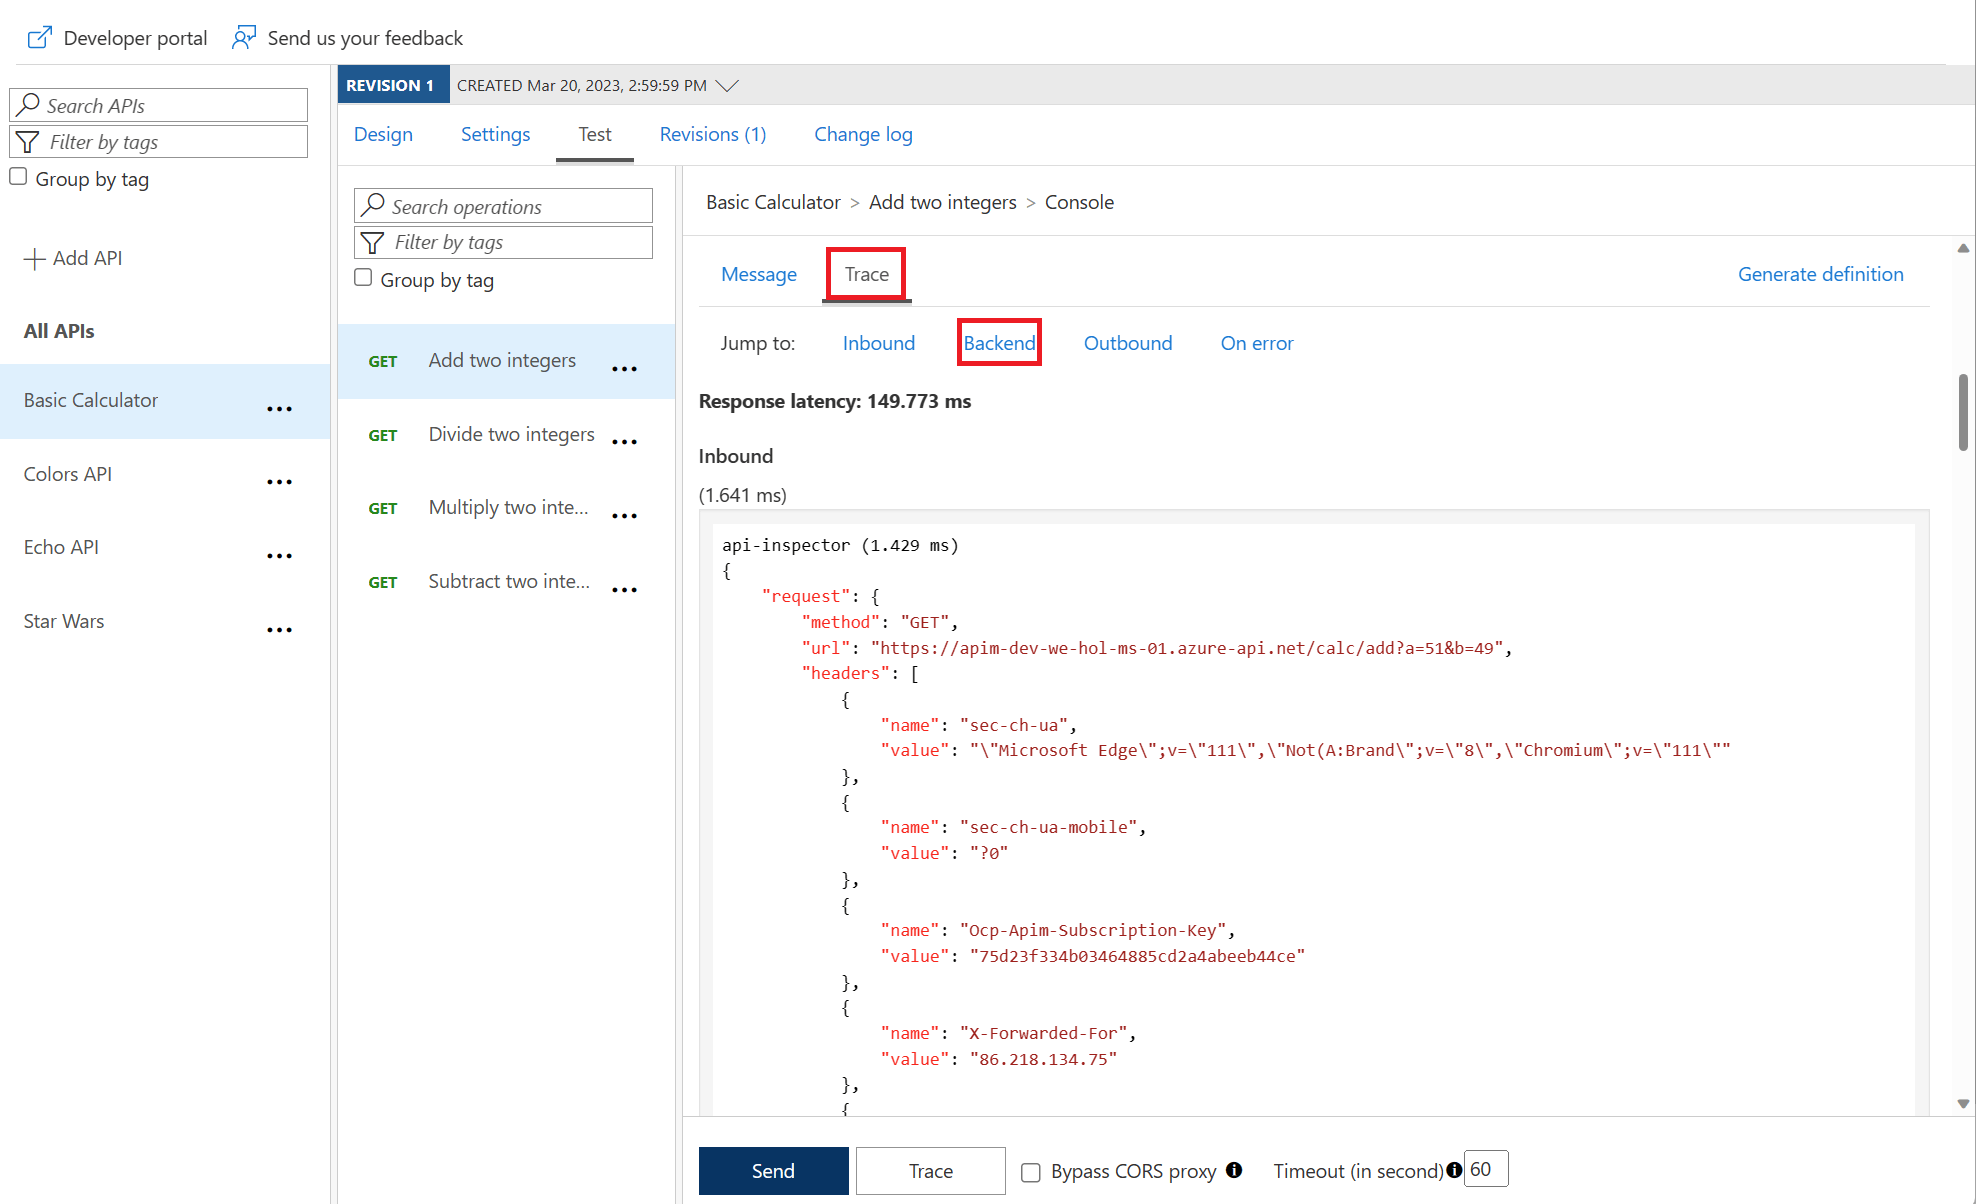
Task: Edit the Timeout seconds field
Action: point(1486,1168)
